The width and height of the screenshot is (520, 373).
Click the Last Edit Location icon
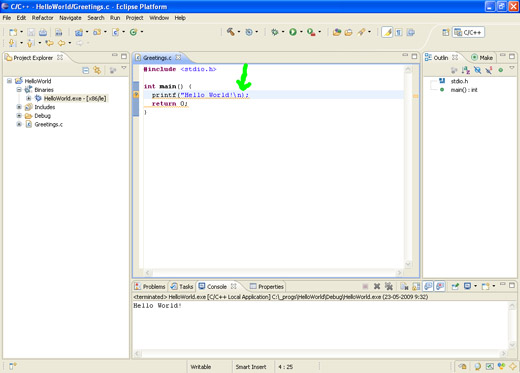coord(49,43)
